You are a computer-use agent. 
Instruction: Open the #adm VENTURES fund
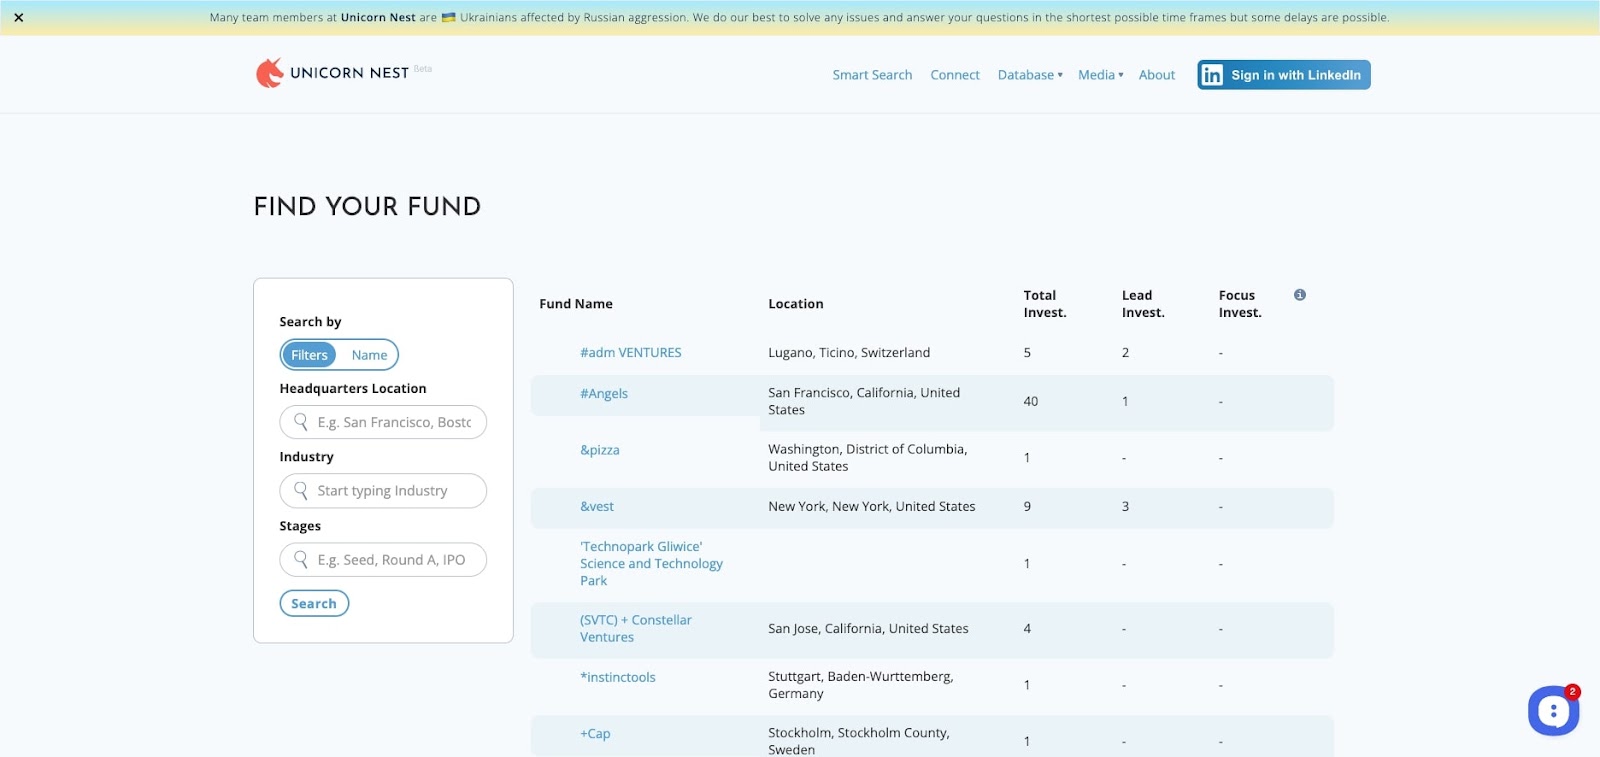tap(630, 353)
